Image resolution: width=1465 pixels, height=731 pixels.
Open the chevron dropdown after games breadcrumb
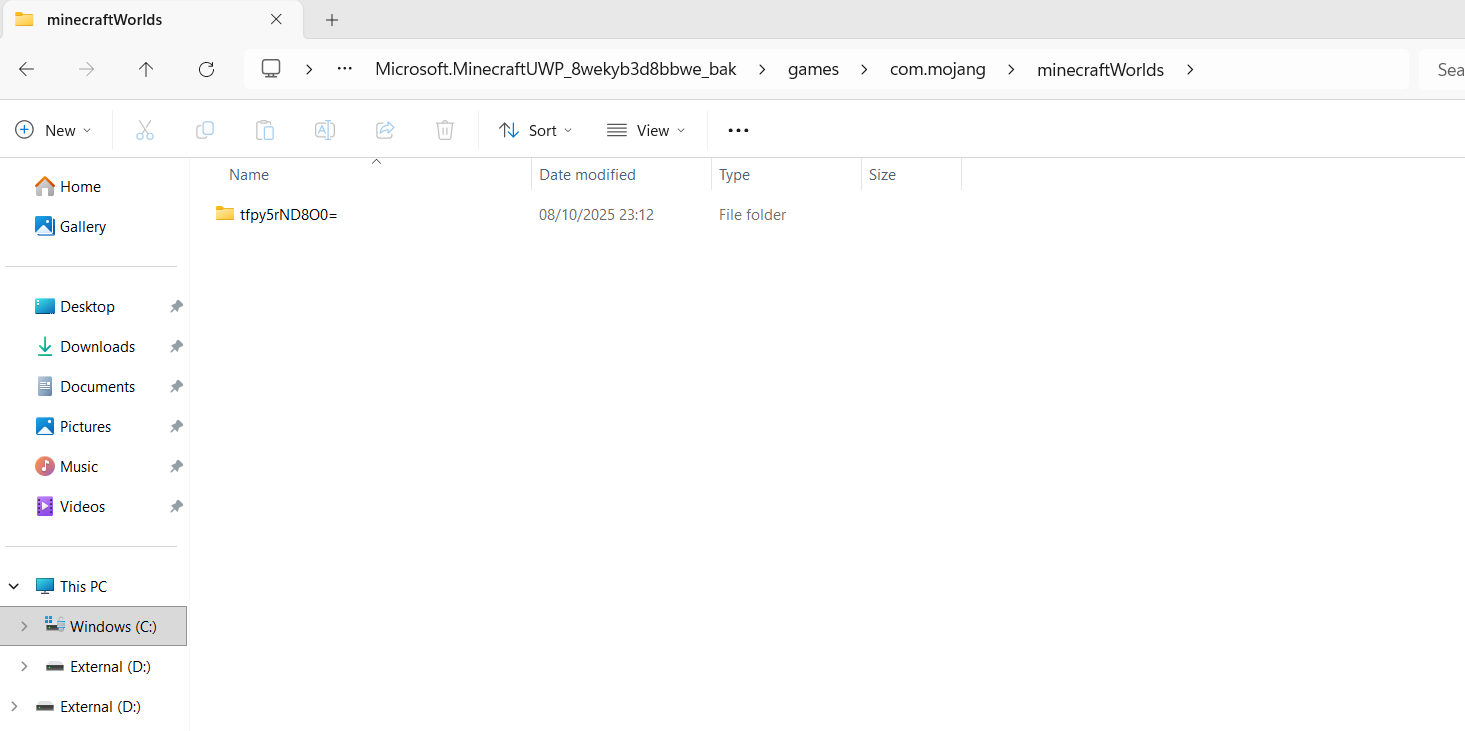865,69
